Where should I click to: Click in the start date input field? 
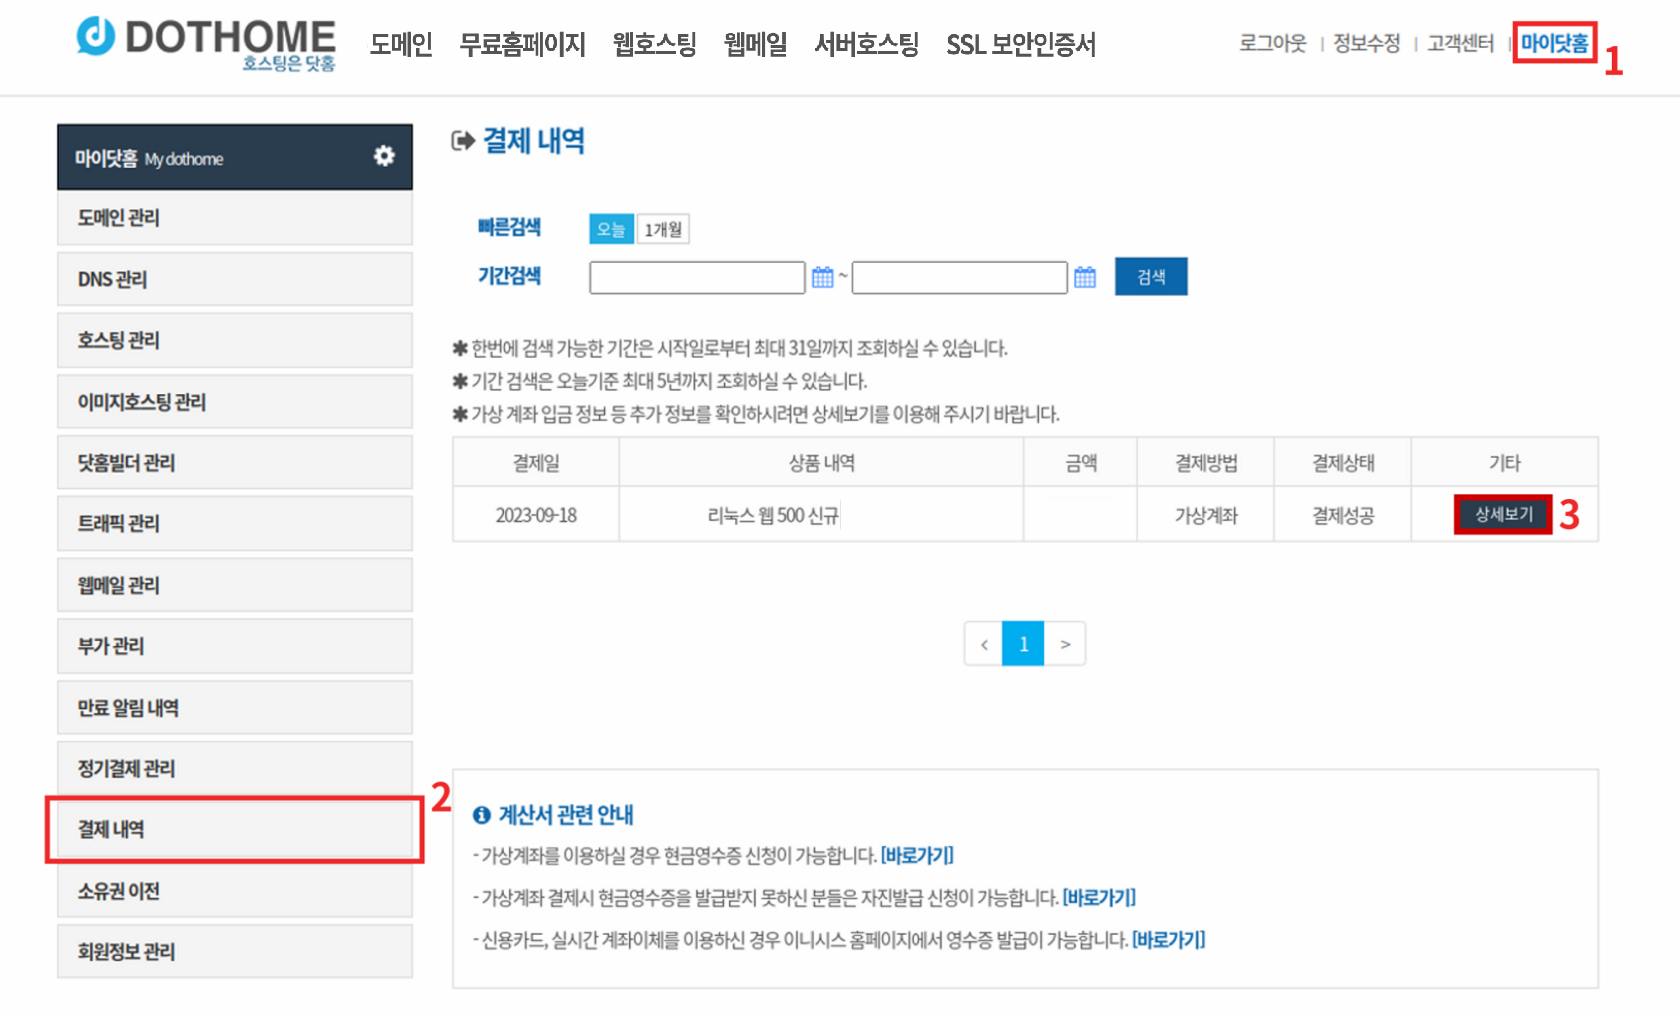697,277
